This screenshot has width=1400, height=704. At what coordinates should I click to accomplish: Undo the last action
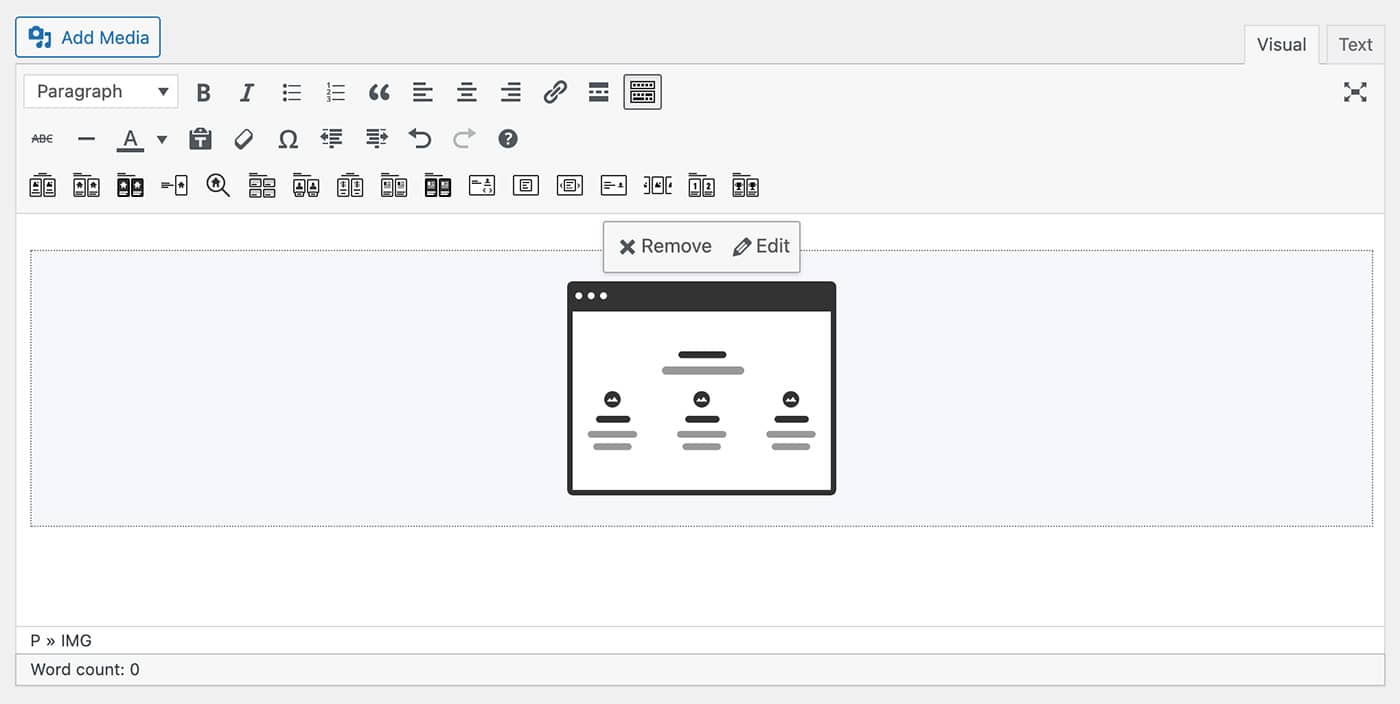point(420,139)
